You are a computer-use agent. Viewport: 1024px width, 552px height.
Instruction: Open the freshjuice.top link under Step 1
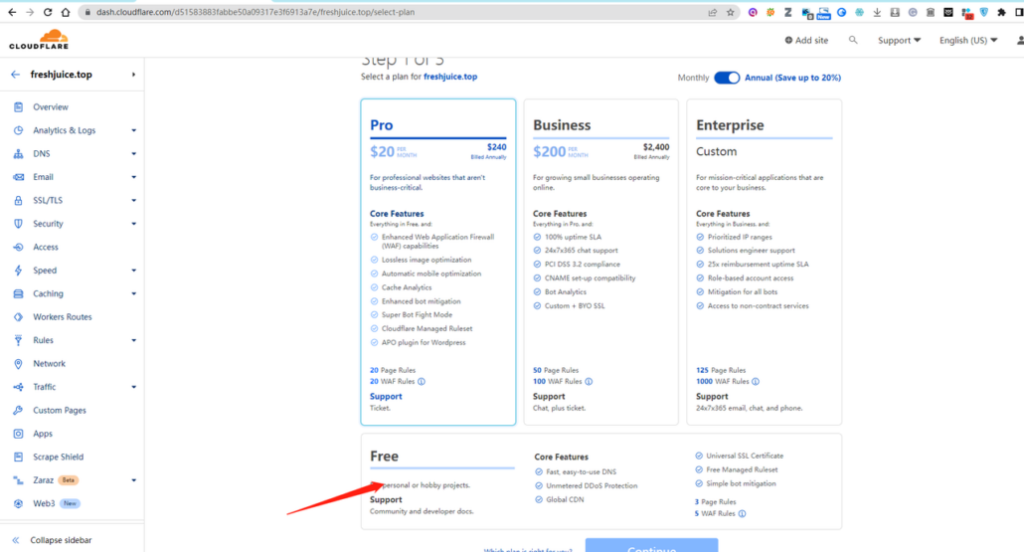tap(450, 76)
